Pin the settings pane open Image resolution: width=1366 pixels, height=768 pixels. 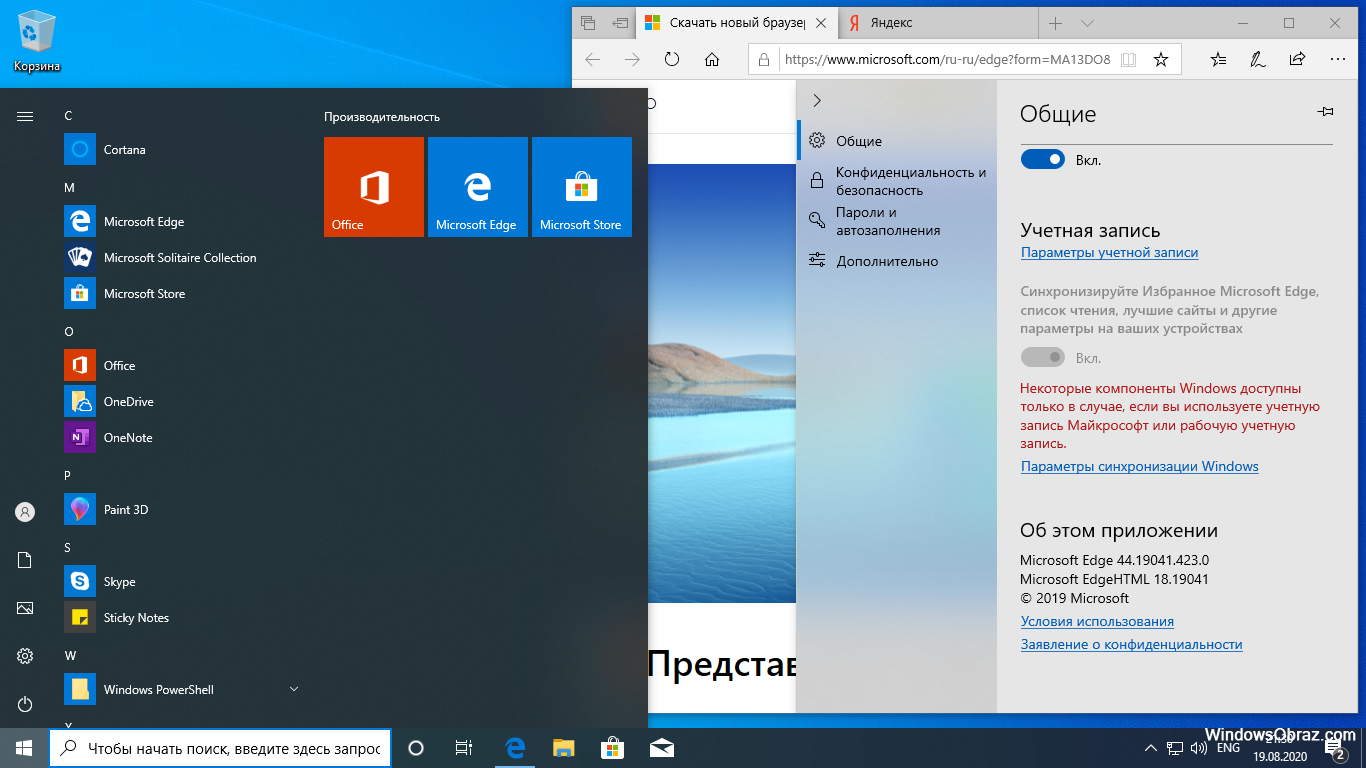pyautogui.click(x=1326, y=113)
